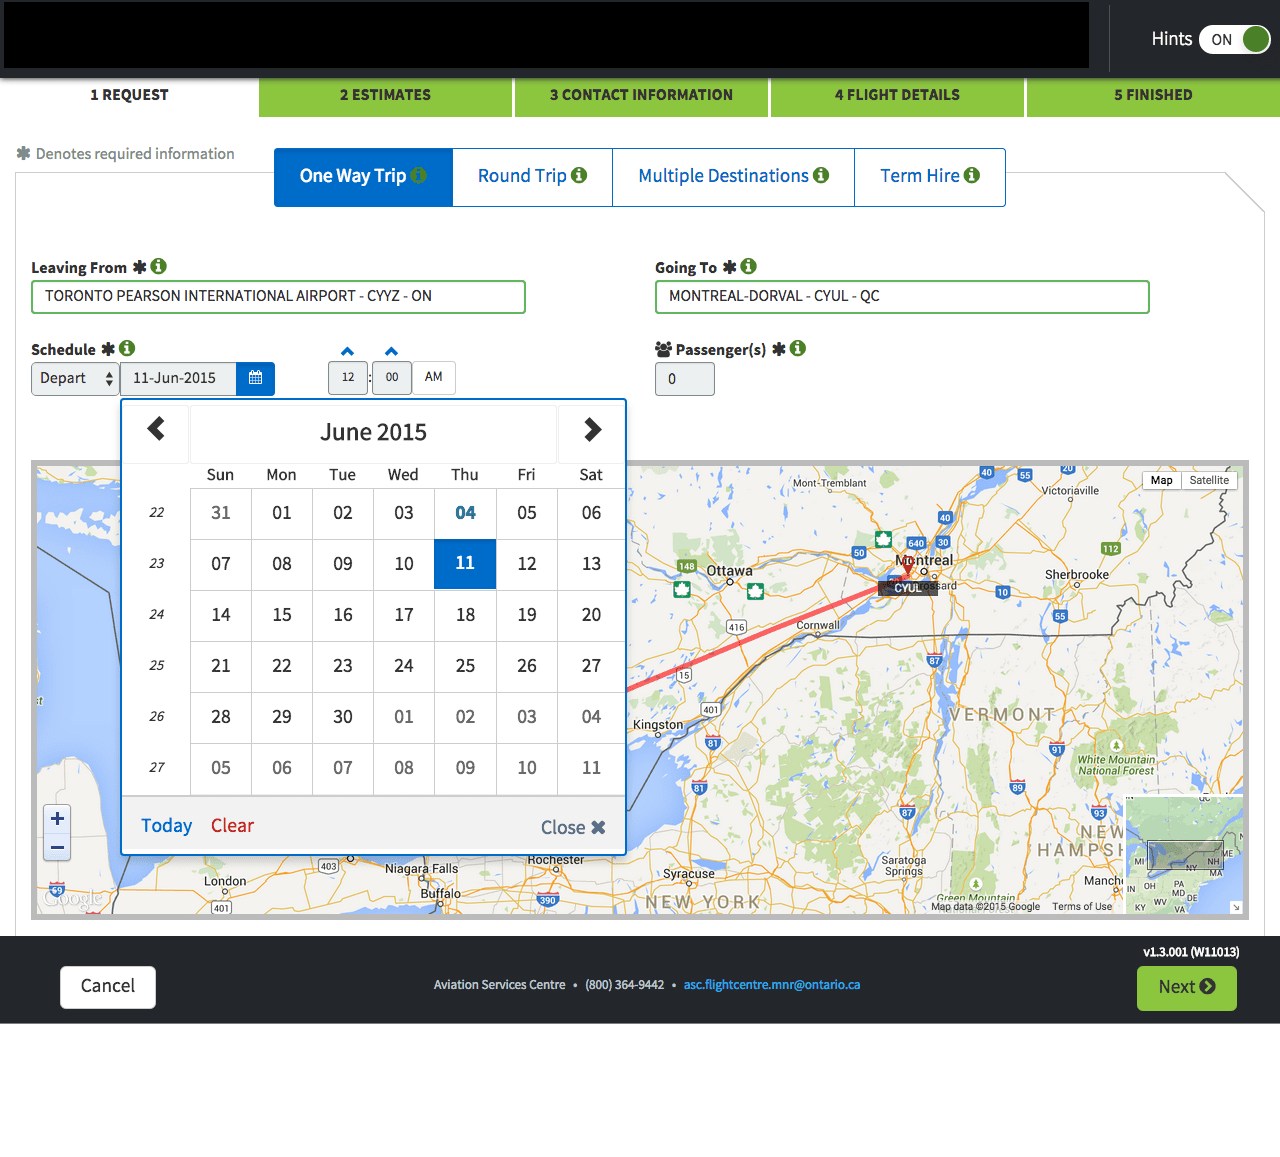The image size is (1280, 1157).
Task: Click the Passenger(s) count field
Action: click(x=684, y=379)
